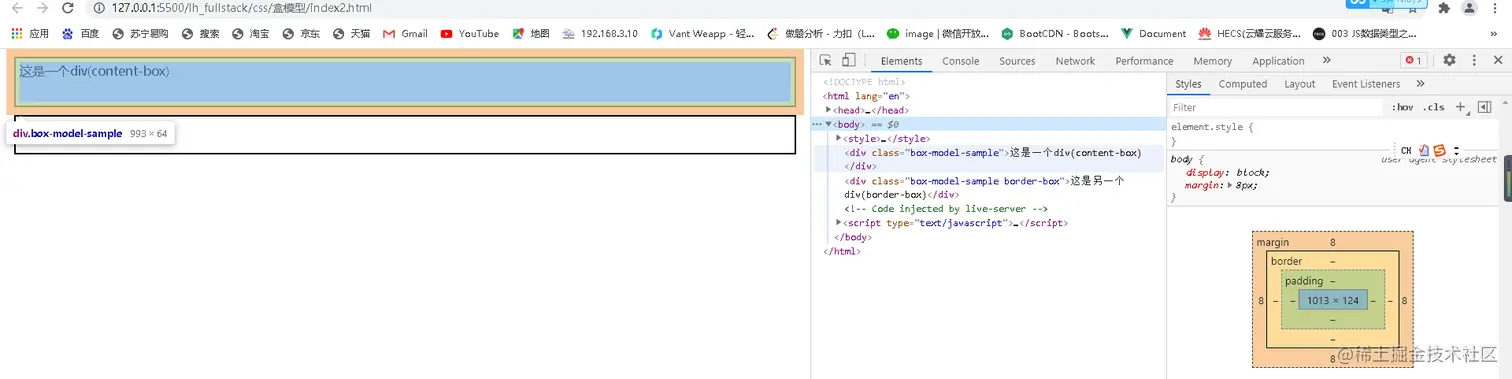Open the Chrome extensions puzzle icon
This screenshot has width=1512, height=379.
click(1444, 8)
